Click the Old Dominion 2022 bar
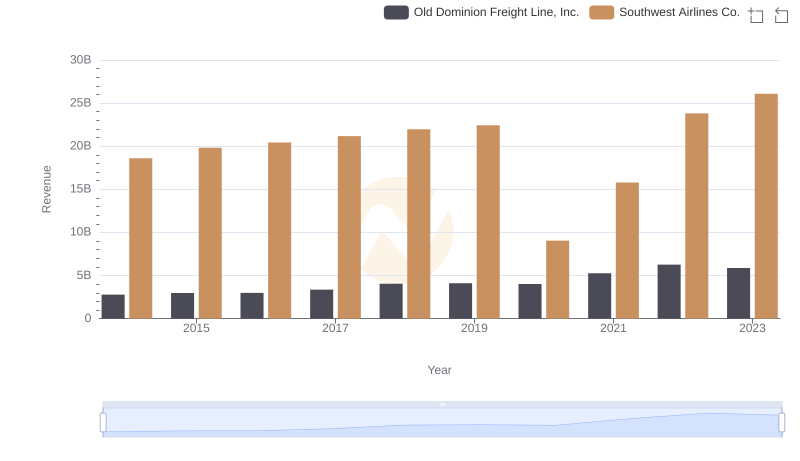800x461 pixels. coord(669,291)
